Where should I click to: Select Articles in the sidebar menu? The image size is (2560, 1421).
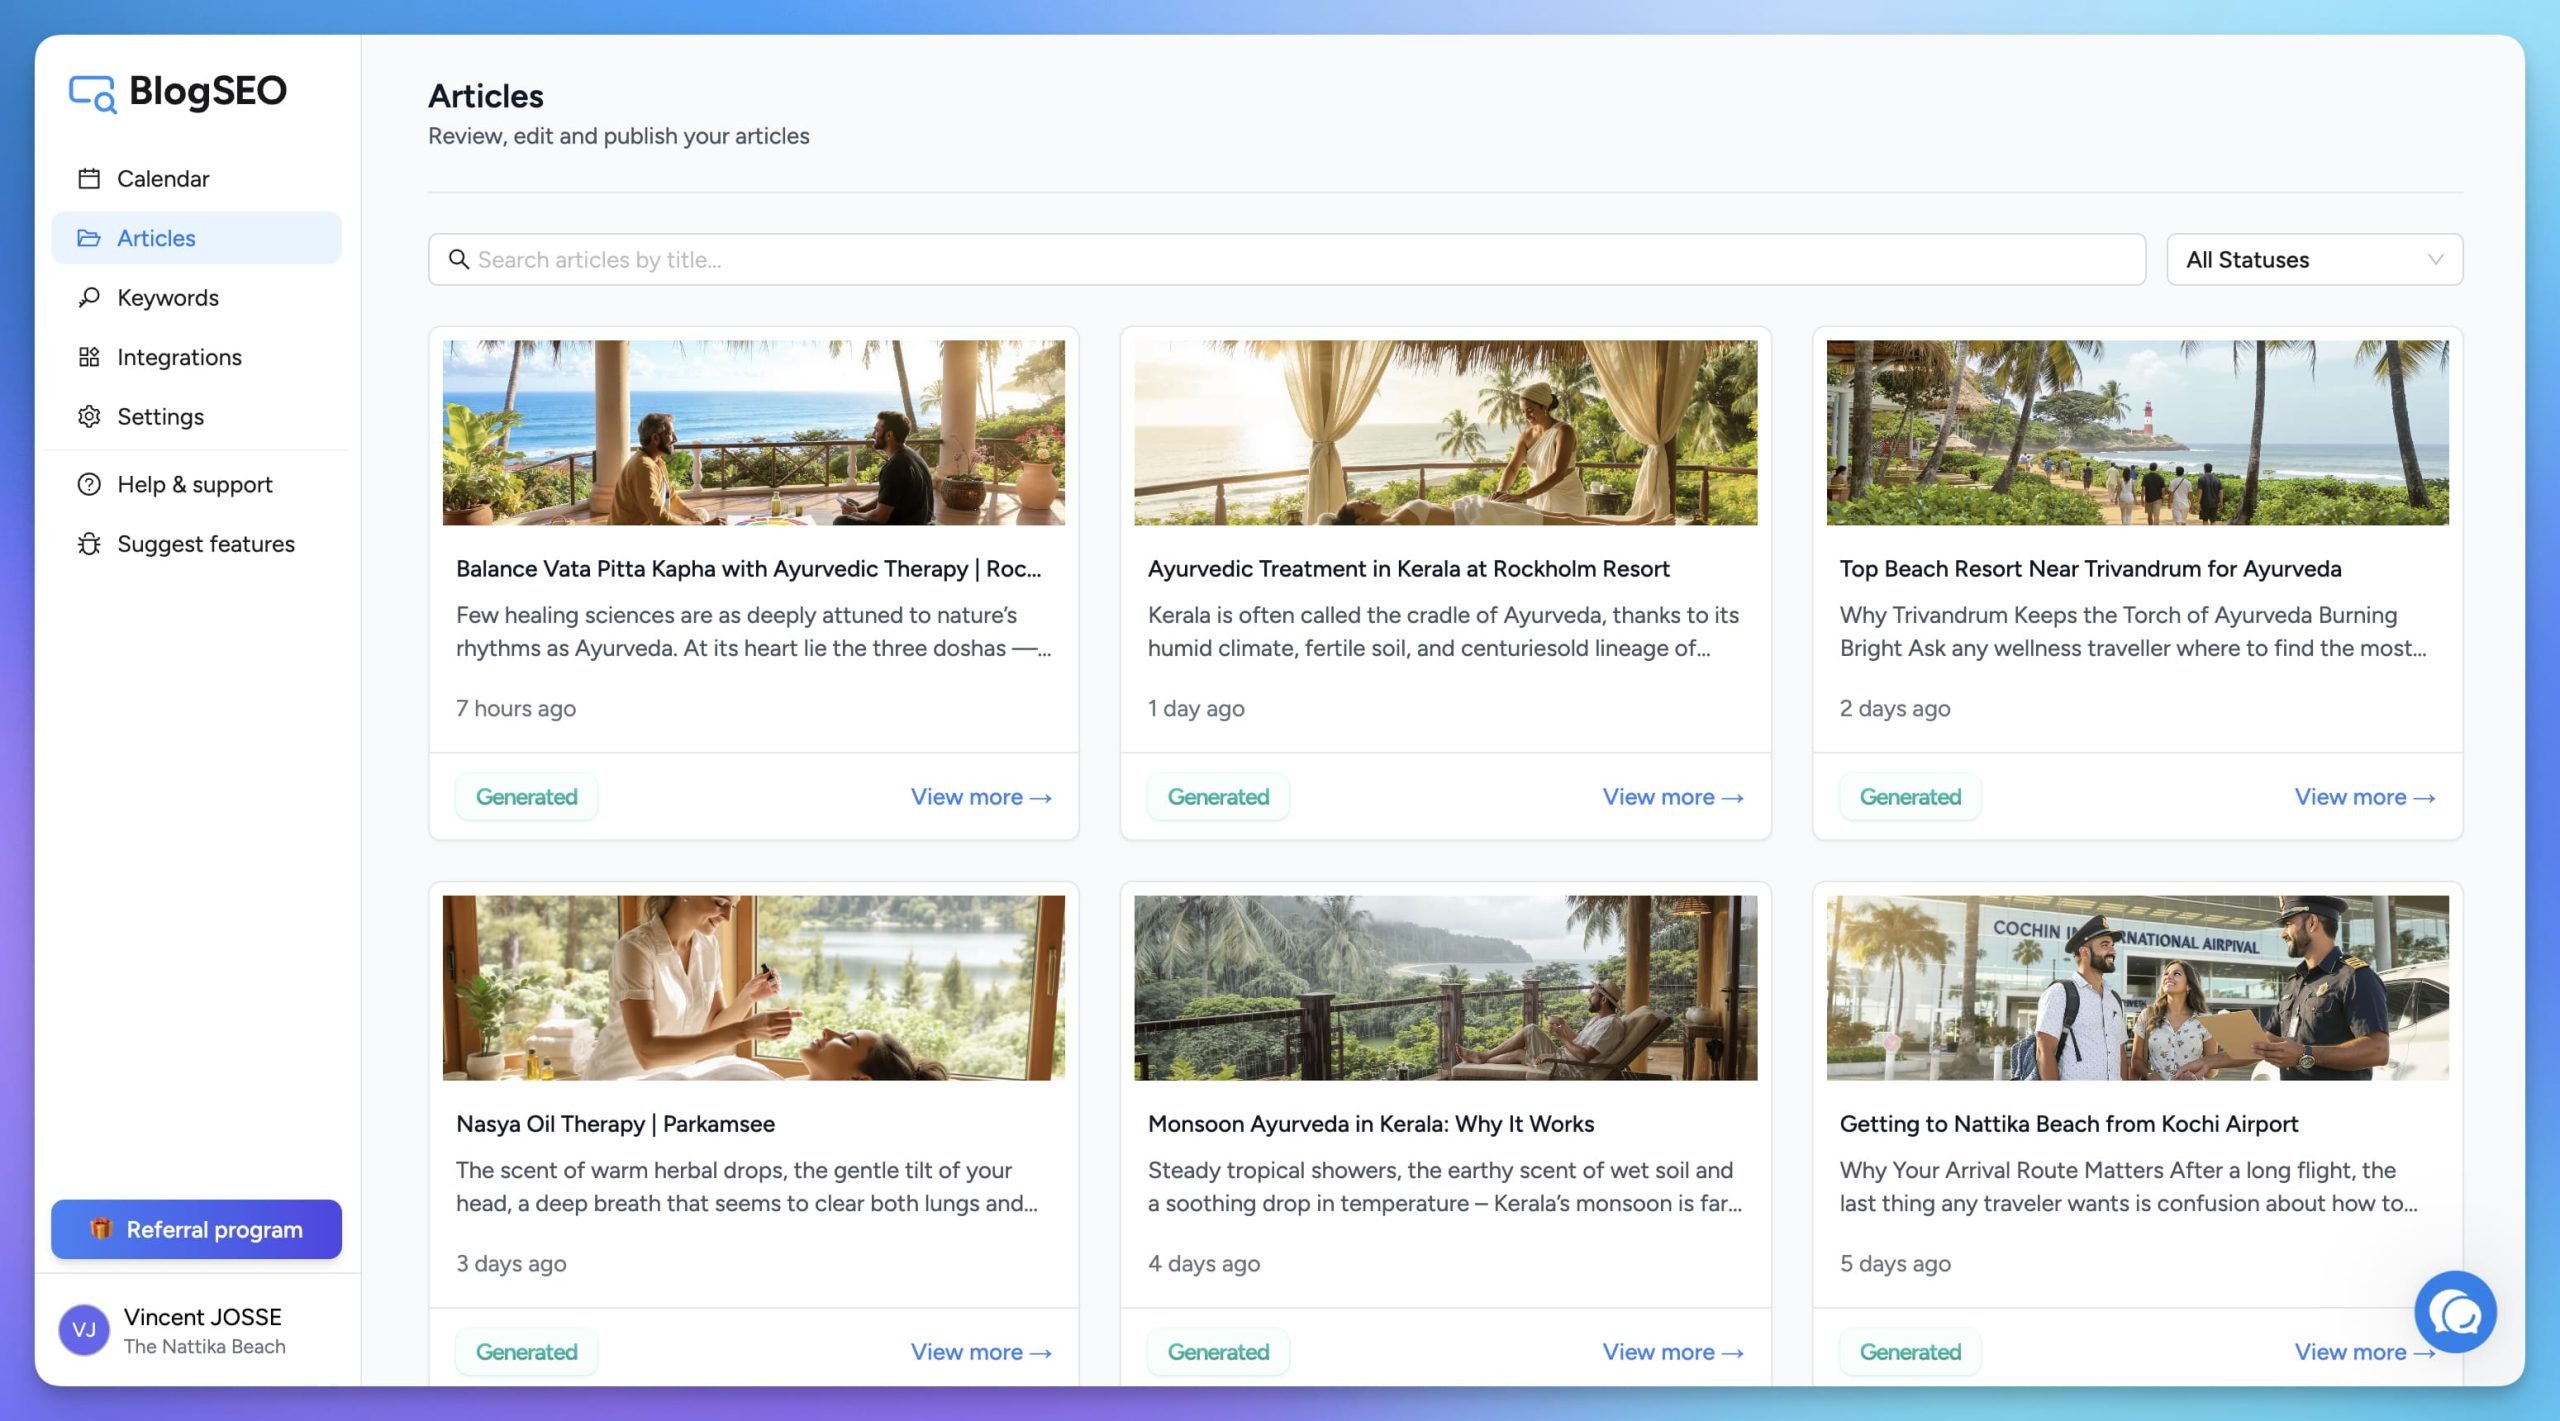[x=156, y=238]
